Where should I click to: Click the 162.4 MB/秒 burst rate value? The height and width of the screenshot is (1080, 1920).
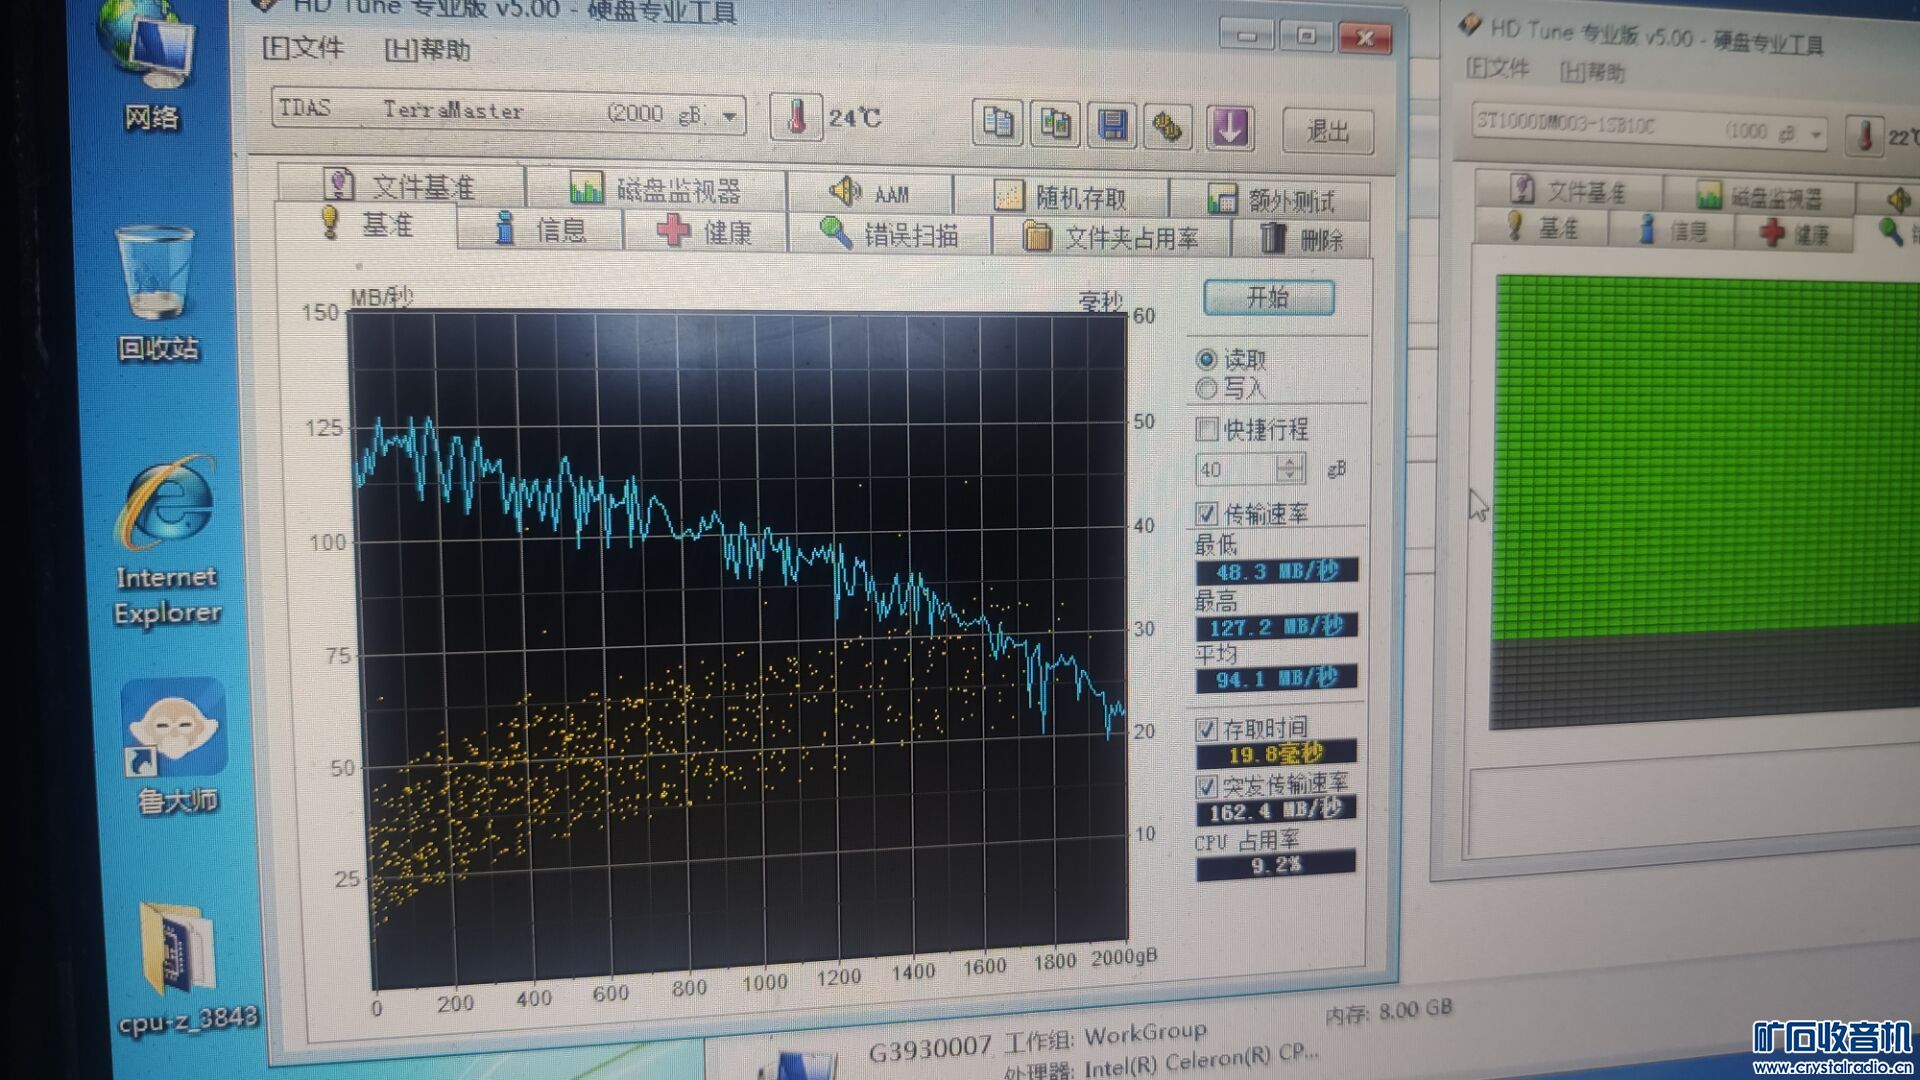pos(1276,810)
